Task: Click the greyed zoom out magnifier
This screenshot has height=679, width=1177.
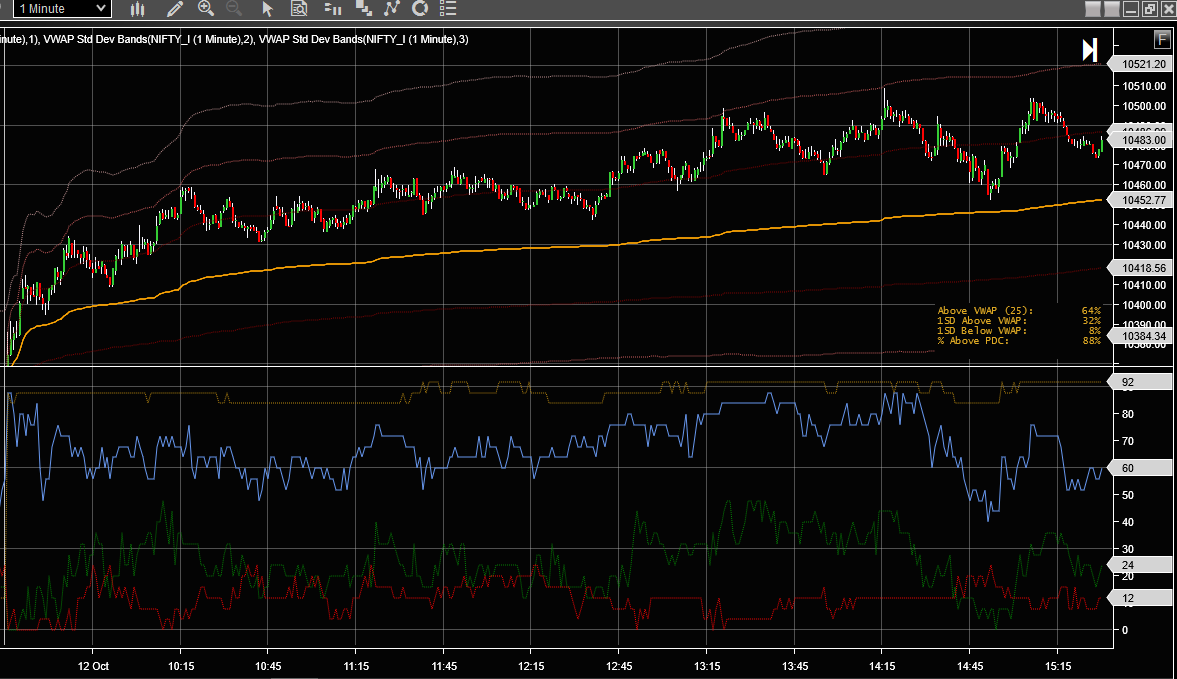Action: (x=234, y=8)
